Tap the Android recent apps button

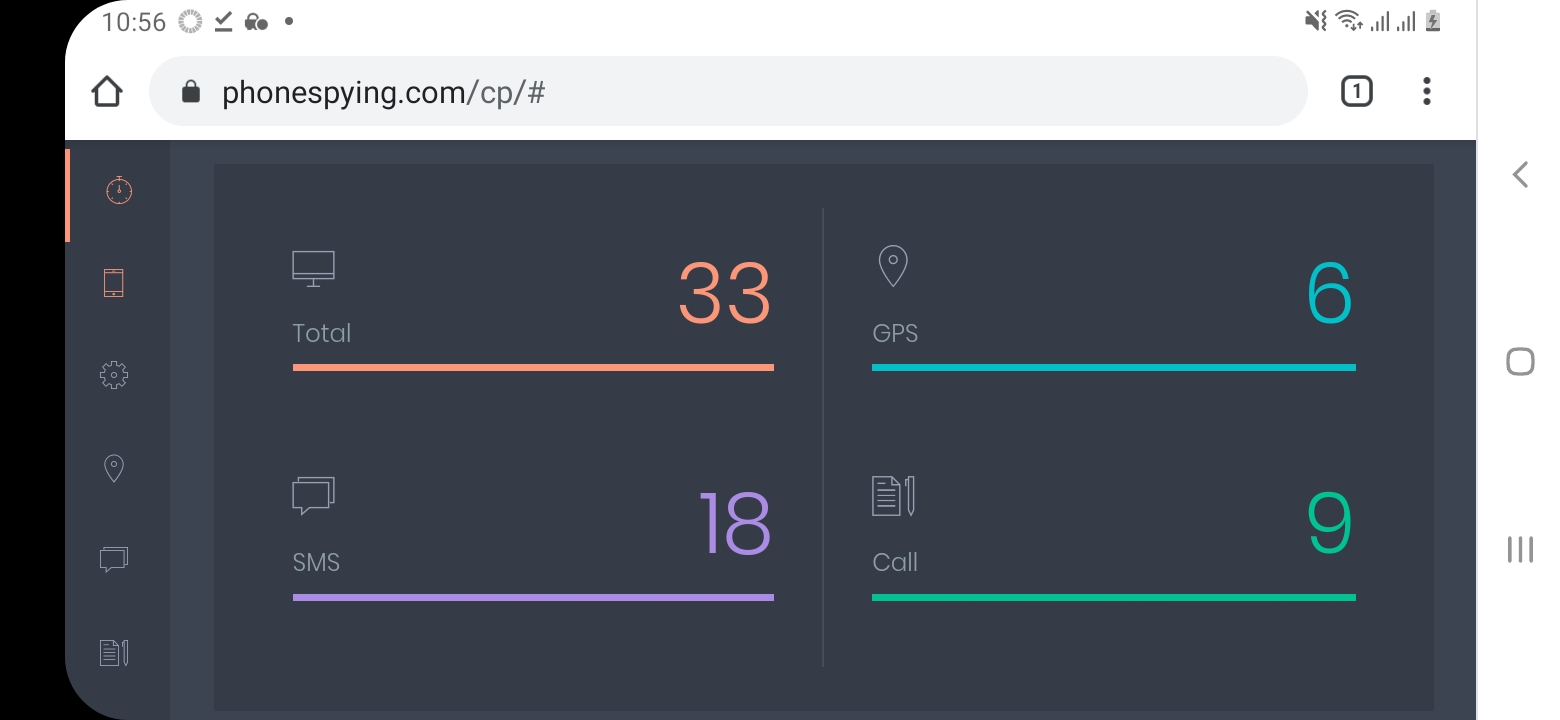[1520, 549]
